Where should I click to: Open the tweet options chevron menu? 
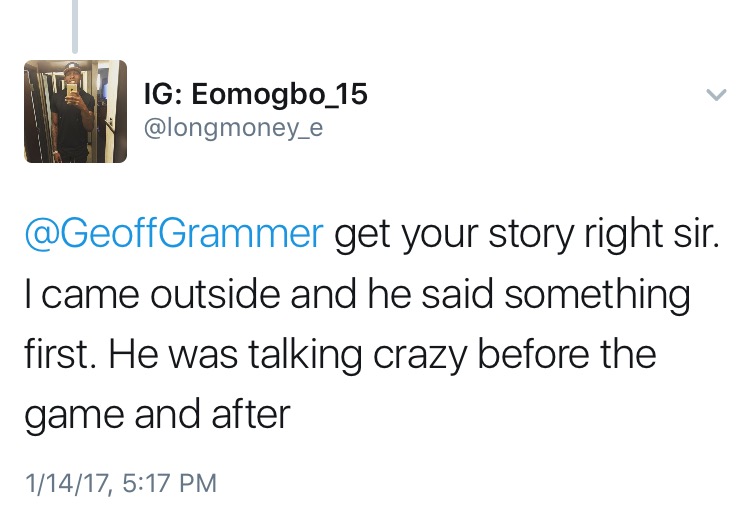point(716,95)
